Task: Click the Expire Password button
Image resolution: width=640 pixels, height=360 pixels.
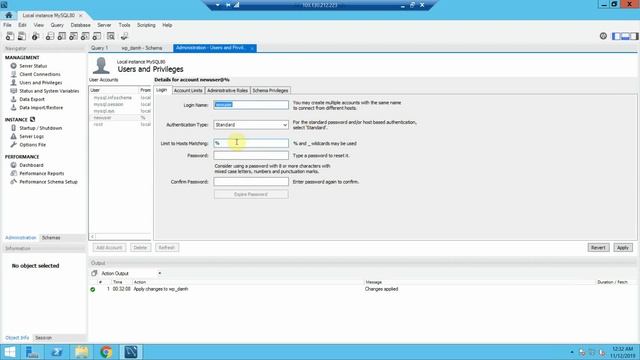Action: pos(251,194)
